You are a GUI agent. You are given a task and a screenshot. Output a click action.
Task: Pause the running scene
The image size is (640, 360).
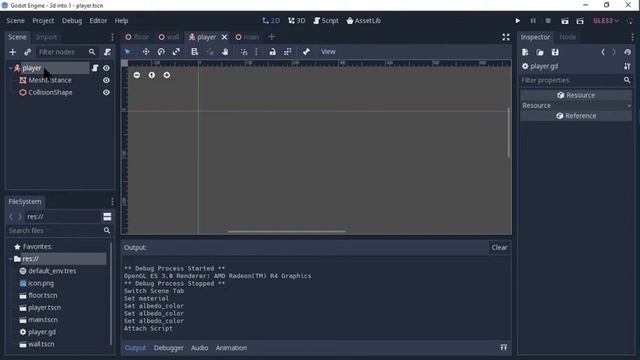pos(533,21)
